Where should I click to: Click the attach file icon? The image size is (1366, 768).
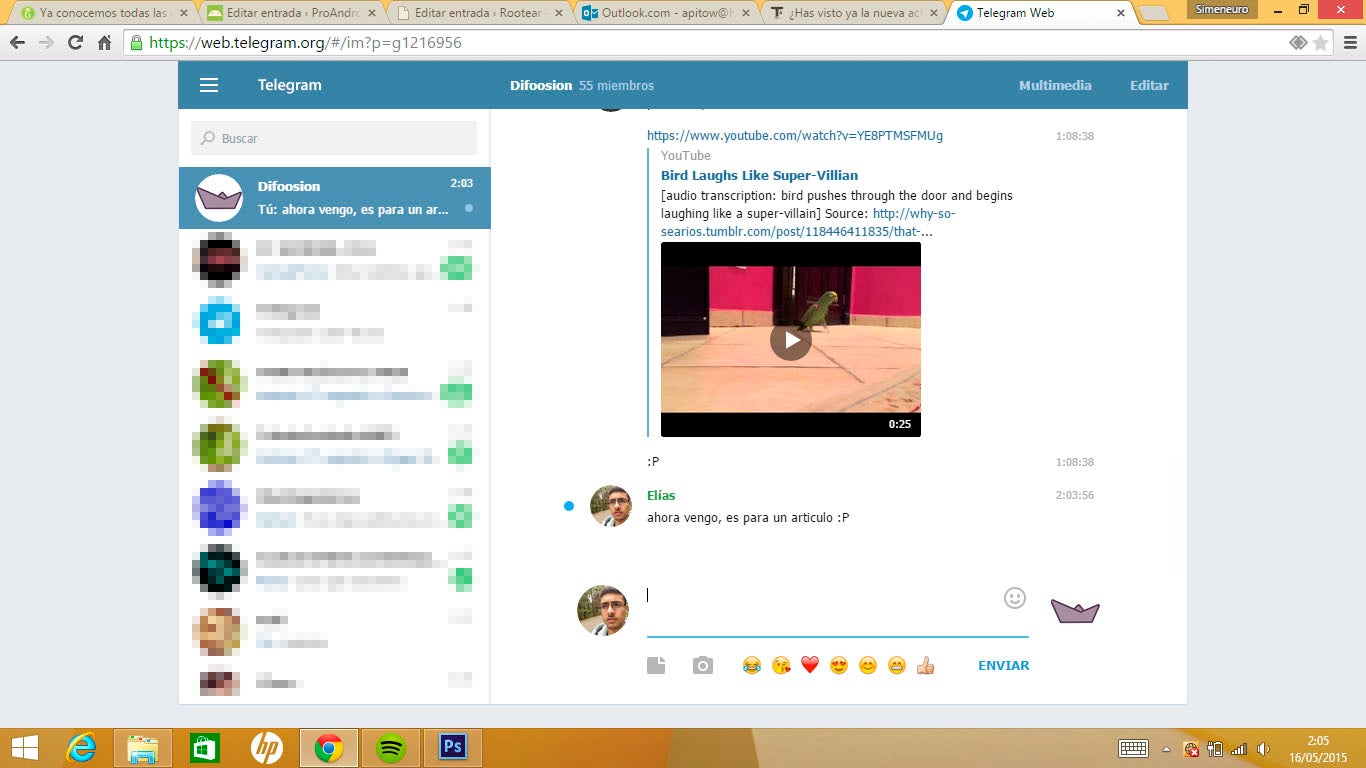656,665
